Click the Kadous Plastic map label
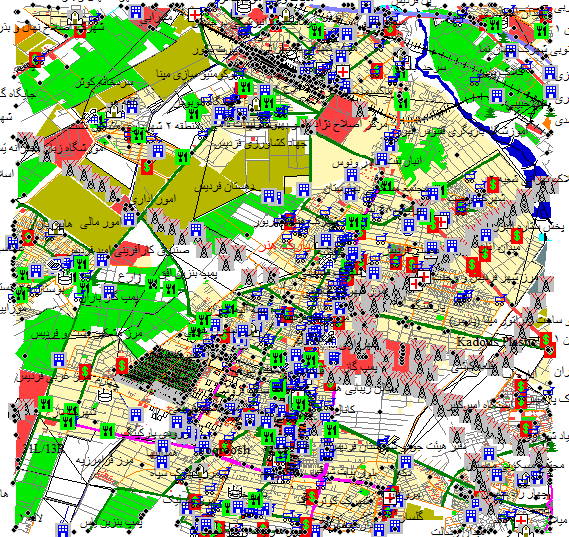The height and width of the screenshot is (537, 569). point(496,341)
